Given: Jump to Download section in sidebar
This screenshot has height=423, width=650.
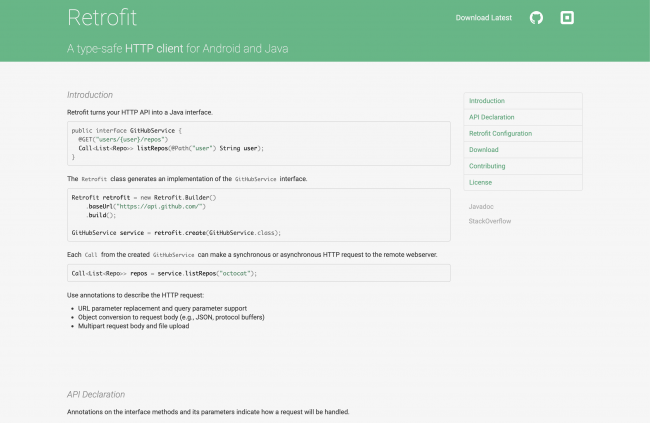Looking at the screenshot, I should (x=523, y=150).
